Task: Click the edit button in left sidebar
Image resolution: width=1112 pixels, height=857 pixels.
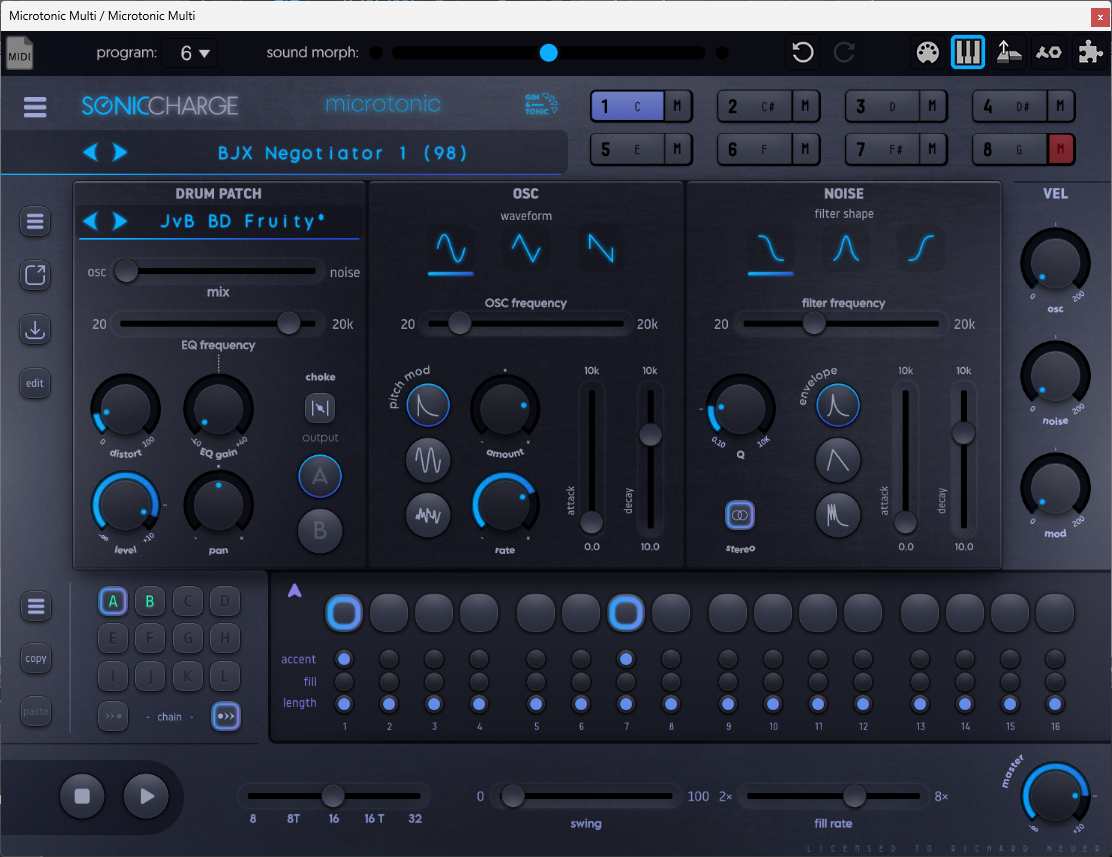Action: coord(35,383)
